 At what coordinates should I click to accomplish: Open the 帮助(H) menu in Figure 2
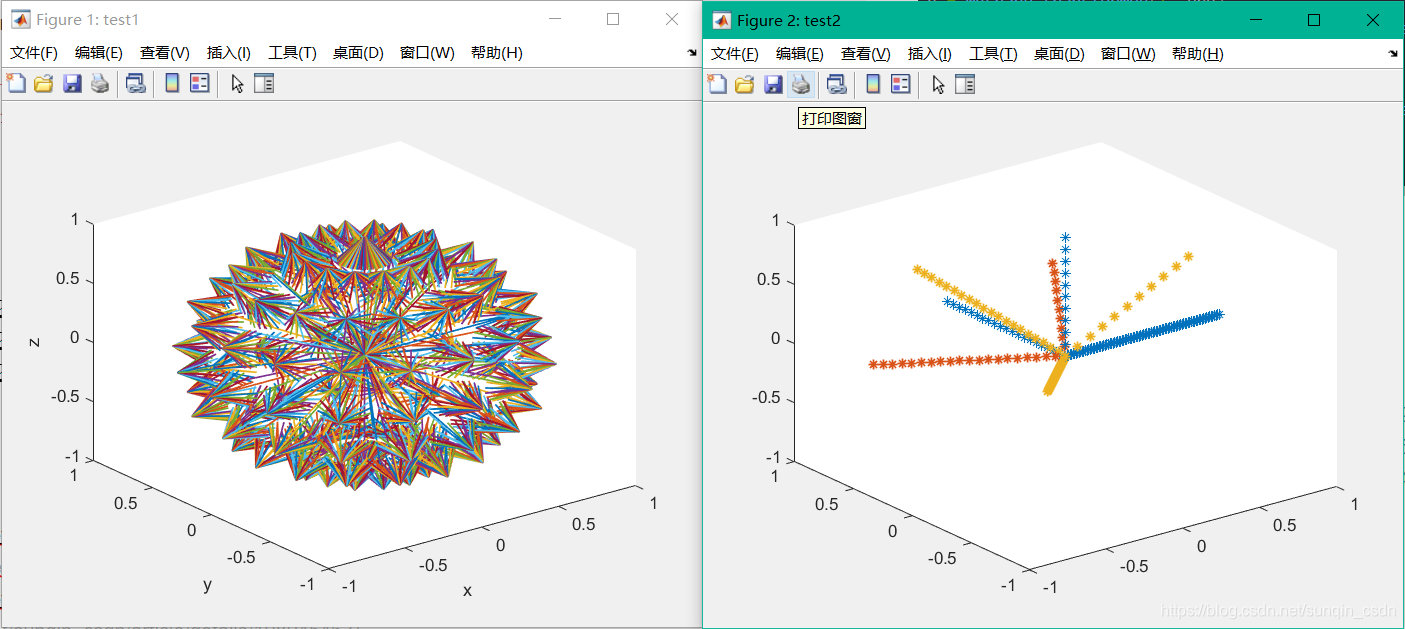(1198, 54)
